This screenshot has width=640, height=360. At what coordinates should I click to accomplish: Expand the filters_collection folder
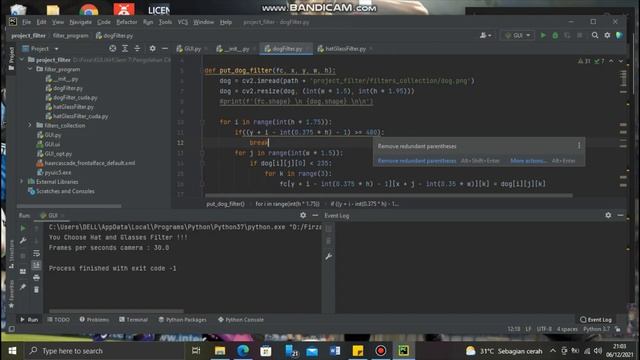pyautogui.click(x=30, y=125)
